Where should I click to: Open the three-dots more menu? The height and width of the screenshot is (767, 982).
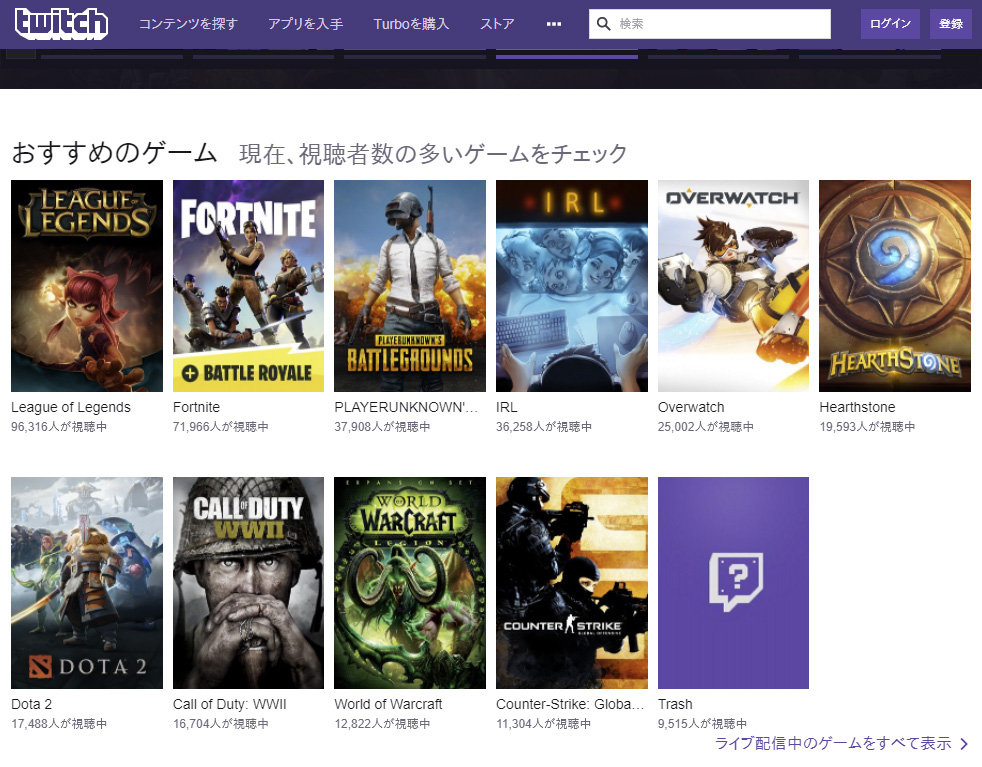point(554,24)
